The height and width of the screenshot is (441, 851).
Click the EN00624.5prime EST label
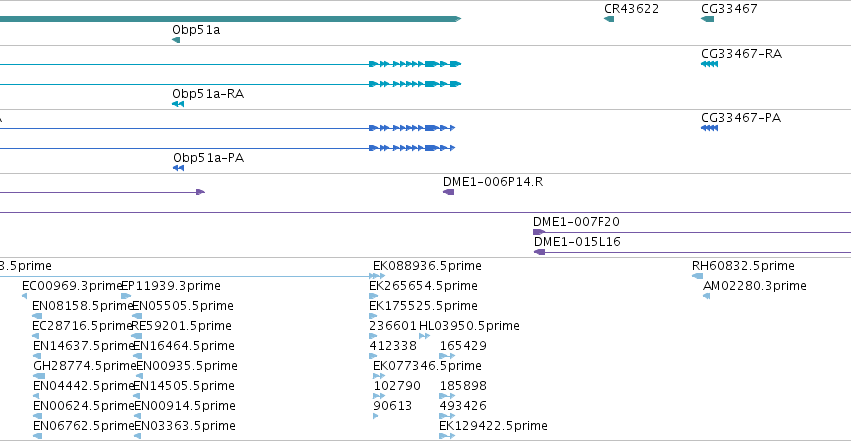coord(84,406)
